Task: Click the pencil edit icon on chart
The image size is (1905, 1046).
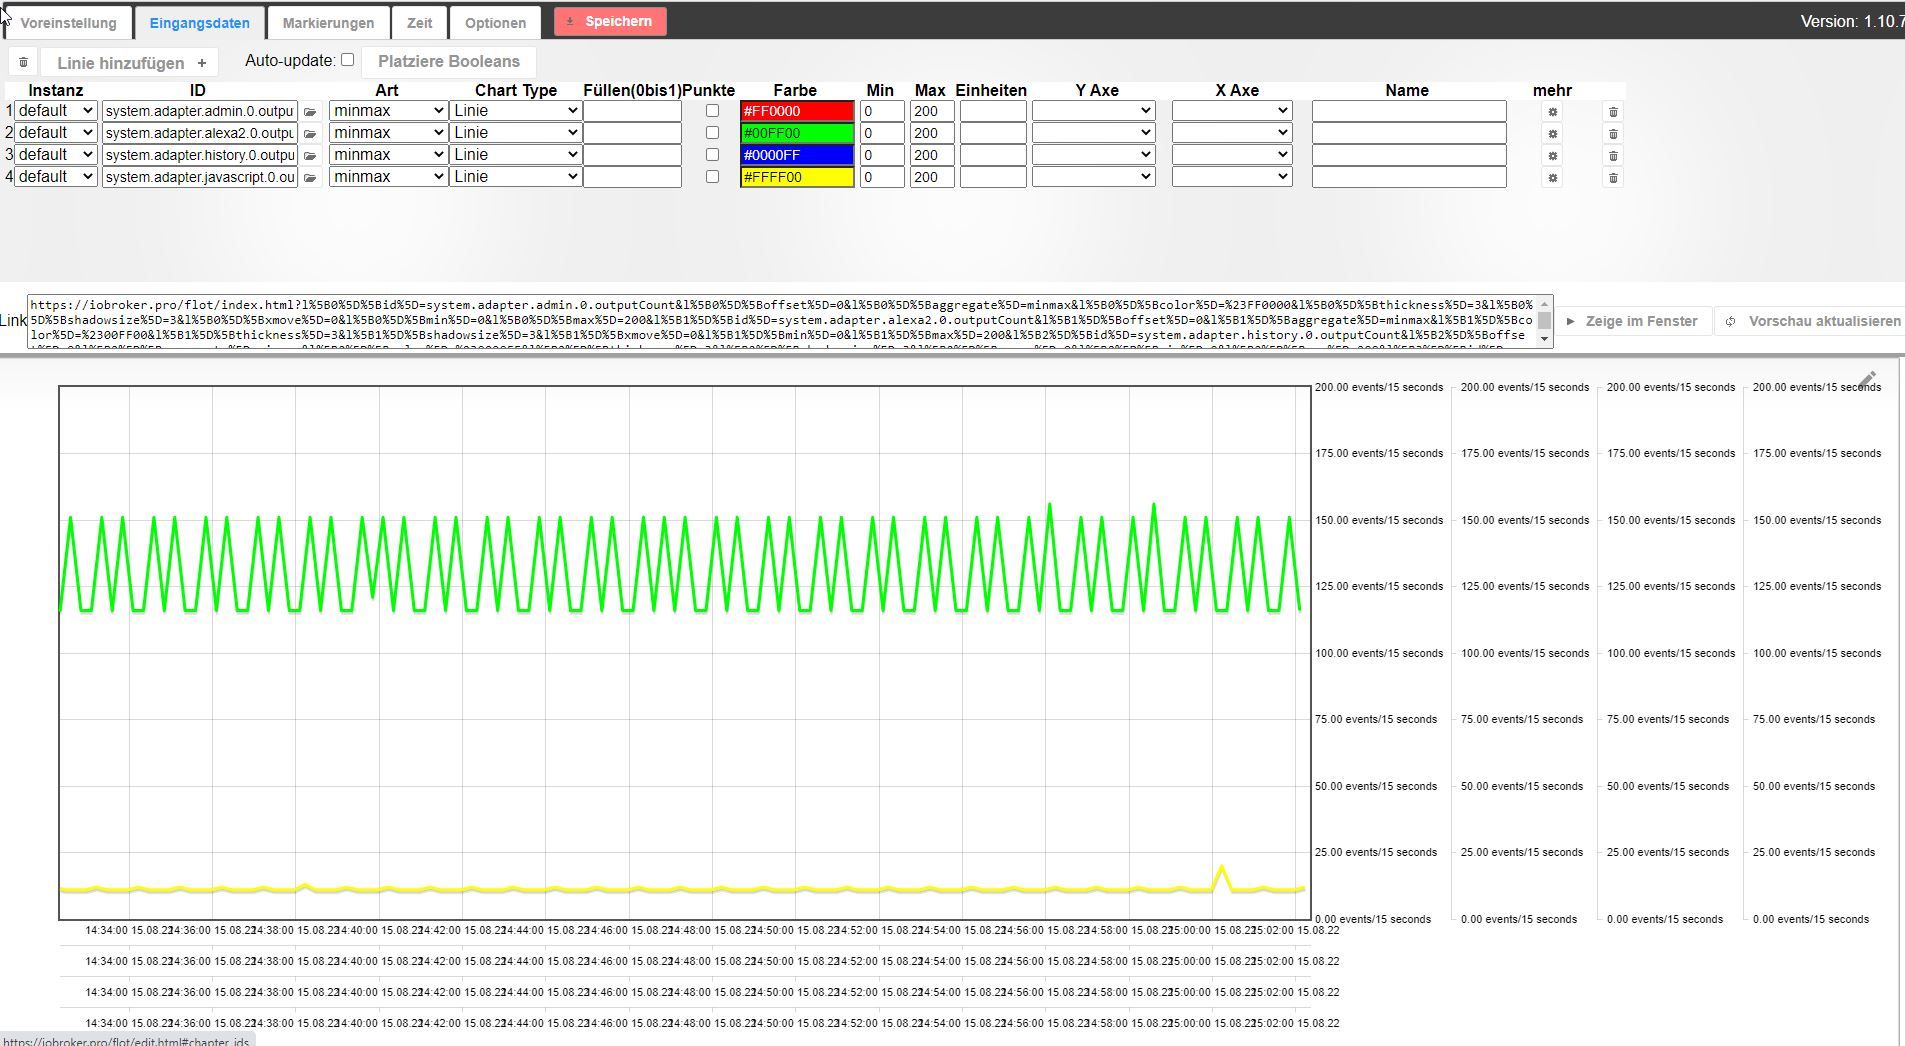Action: click(x=1868, y=380)
